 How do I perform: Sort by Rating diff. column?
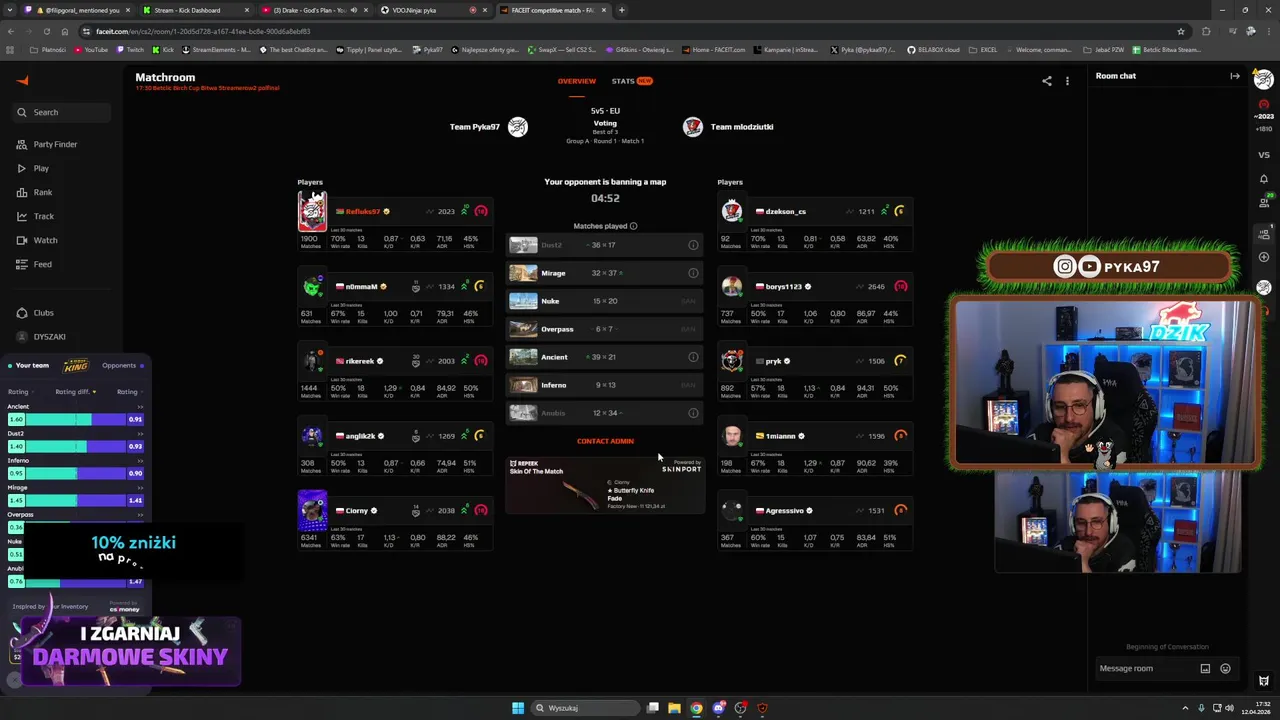coord(76,392)
